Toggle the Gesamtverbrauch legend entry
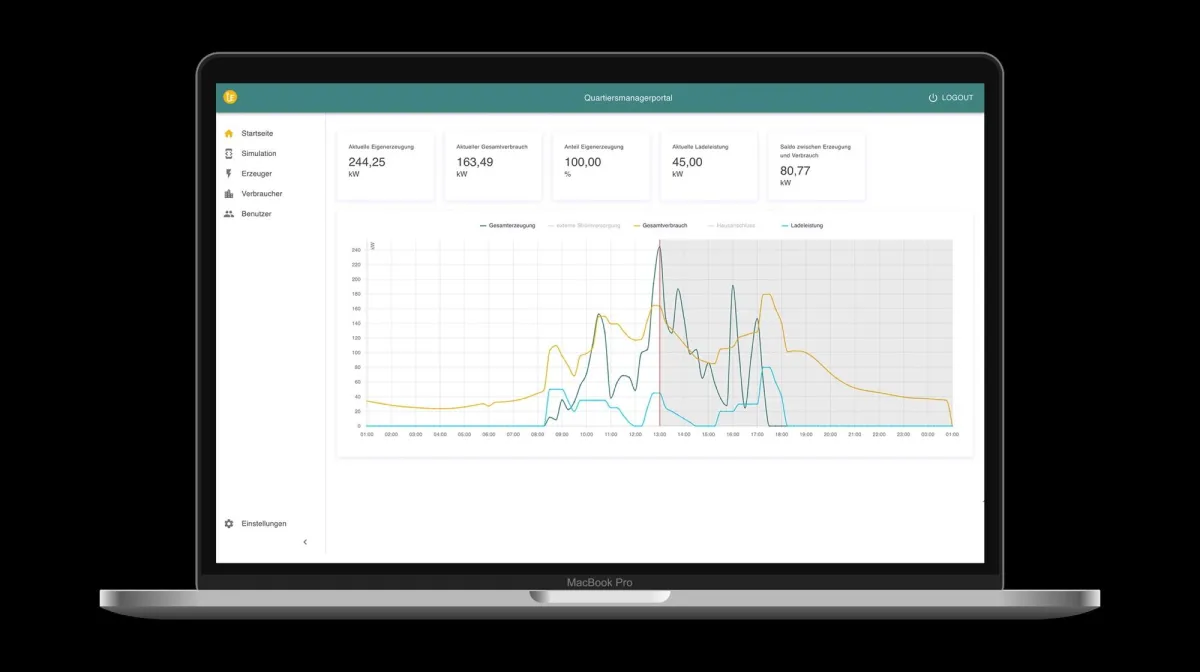Viewport: 1200px width, 672px height. point(659,226)
